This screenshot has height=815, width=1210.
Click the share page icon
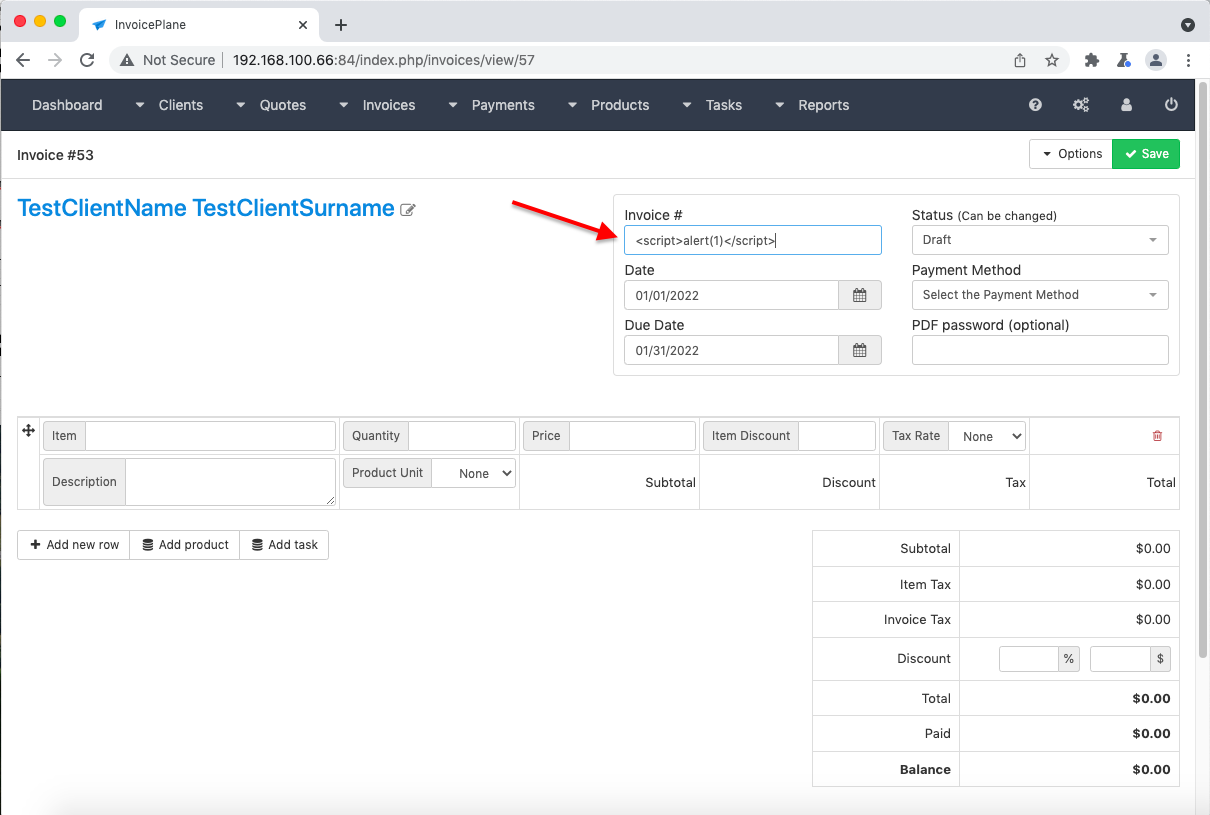1020,60
